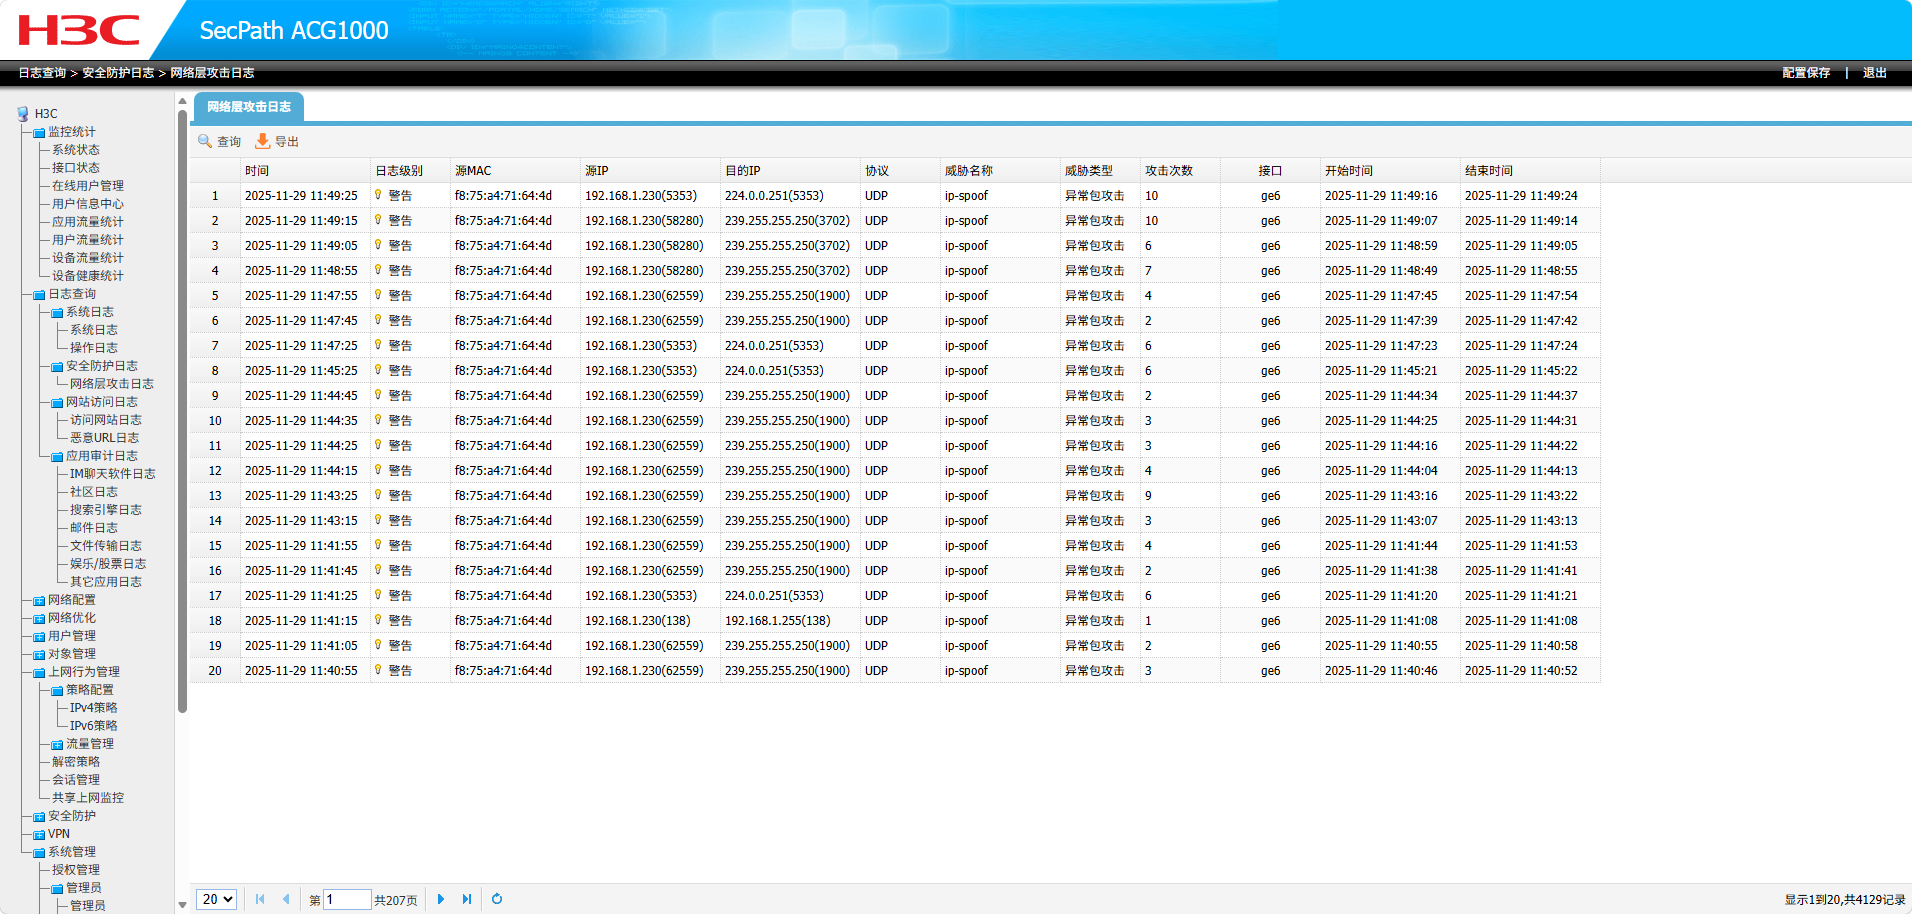Go to the first page of the log
This screenshot has width=1912, height=914.
point(260,899)
